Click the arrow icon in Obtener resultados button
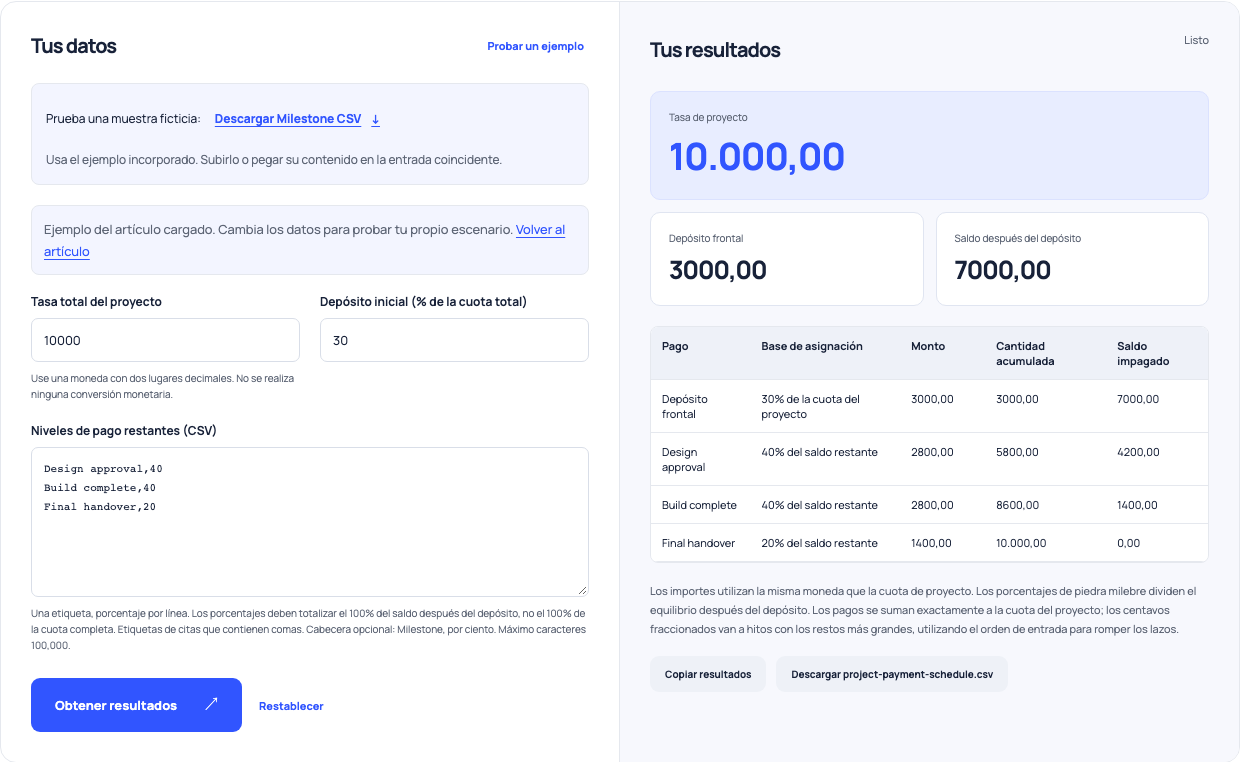 pos(211,705)
